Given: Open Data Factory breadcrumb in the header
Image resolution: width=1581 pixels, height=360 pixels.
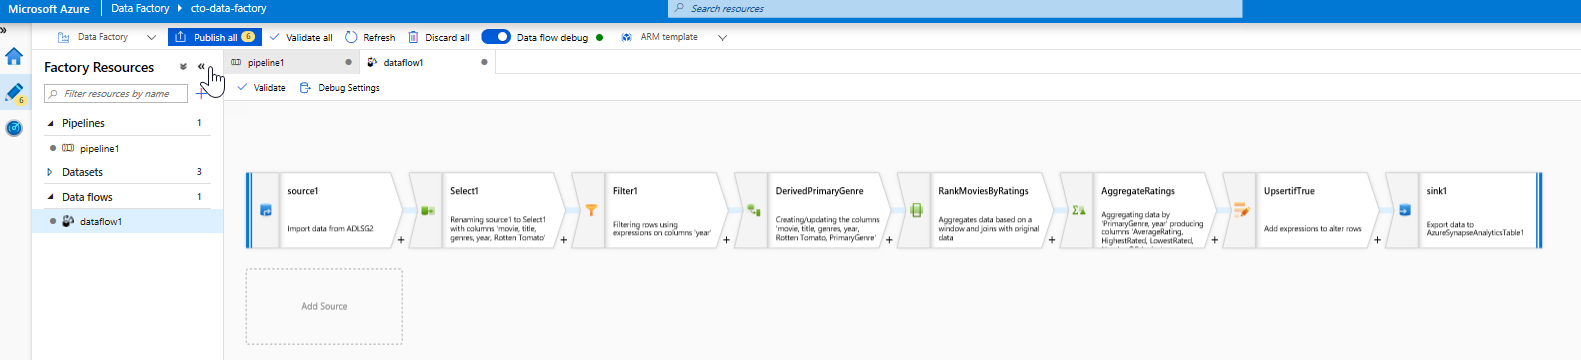Looking at the screenshot, I should click(140, 8).
